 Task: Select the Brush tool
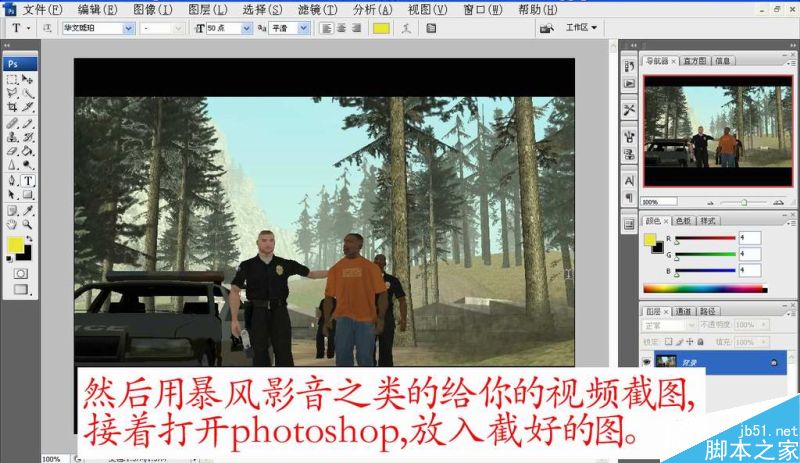click(28, 123)
